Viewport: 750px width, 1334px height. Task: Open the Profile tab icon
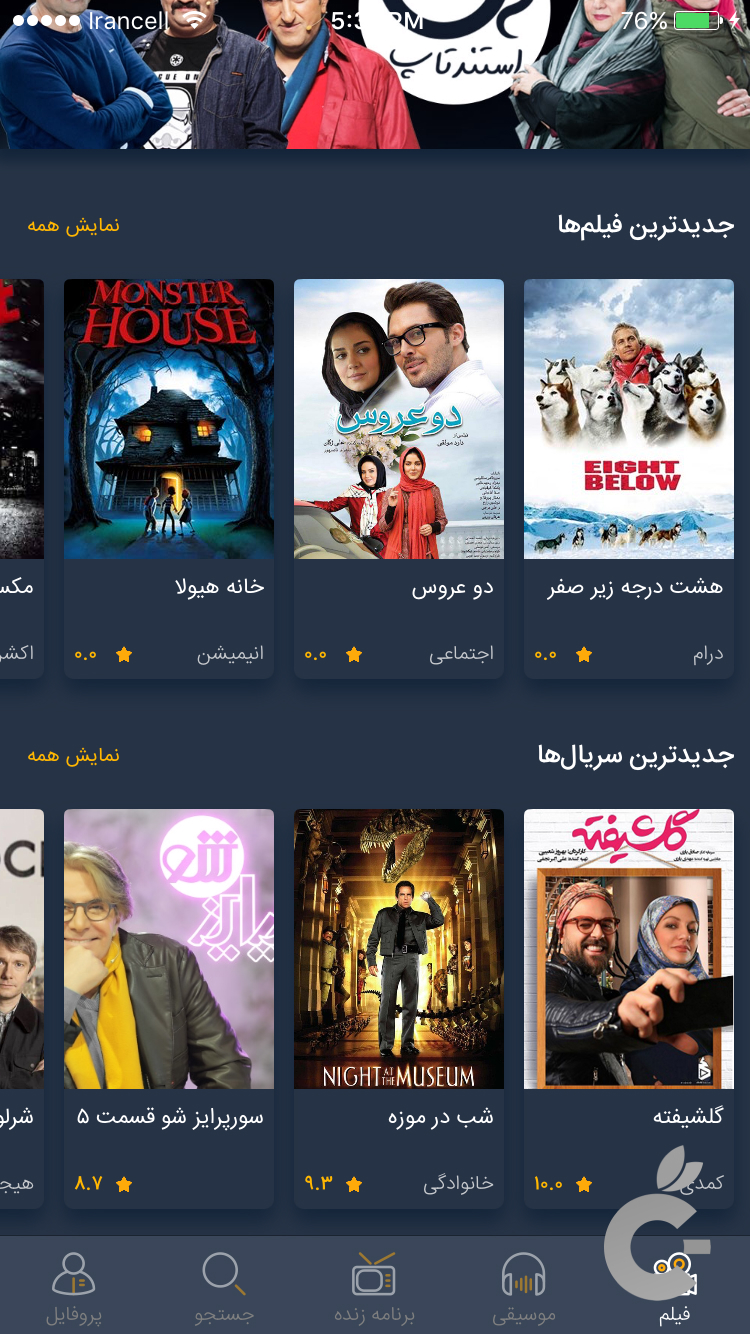pos(74,1274)
